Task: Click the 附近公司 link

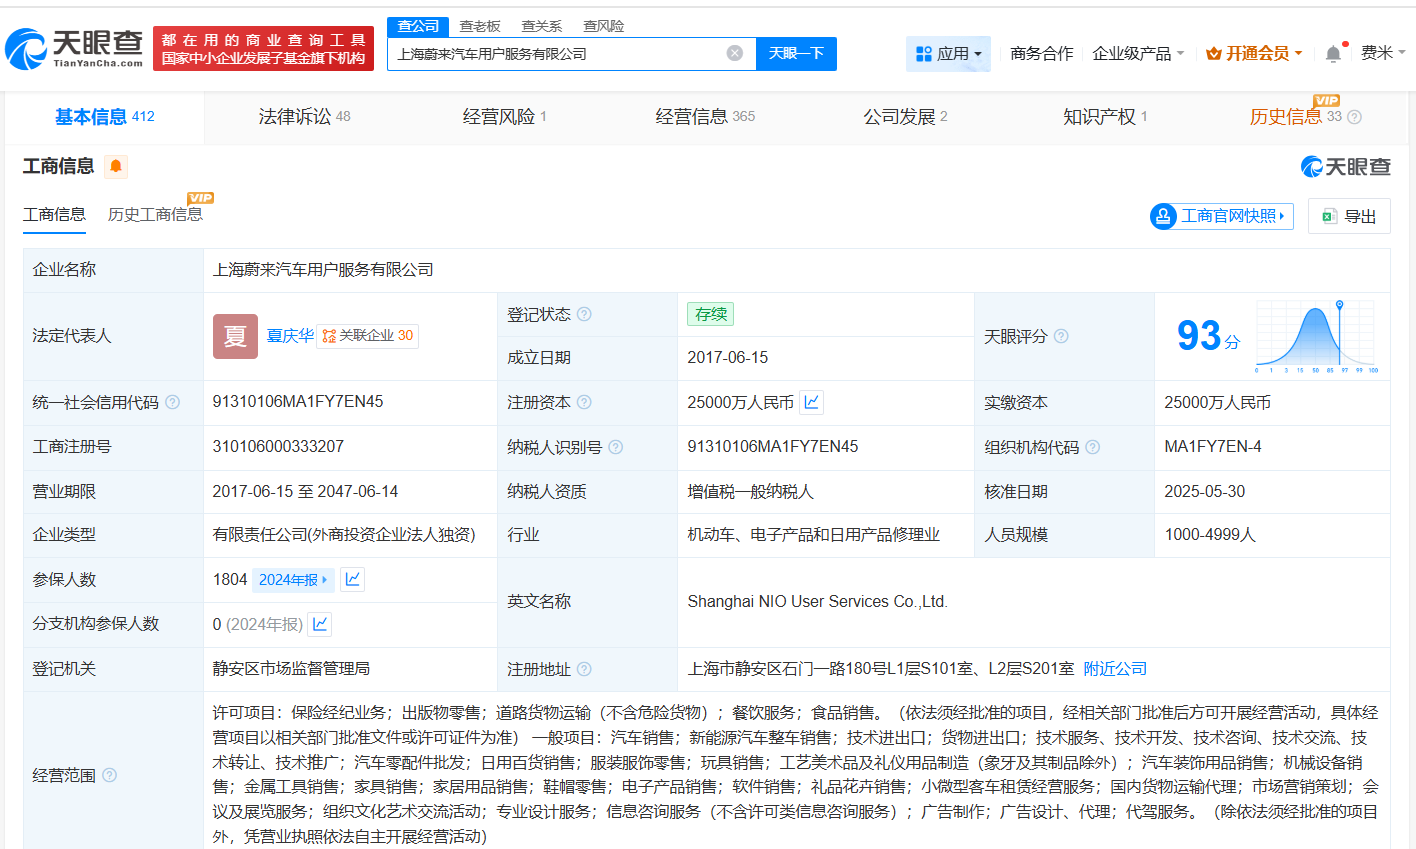Action: tap(1115, 668)
